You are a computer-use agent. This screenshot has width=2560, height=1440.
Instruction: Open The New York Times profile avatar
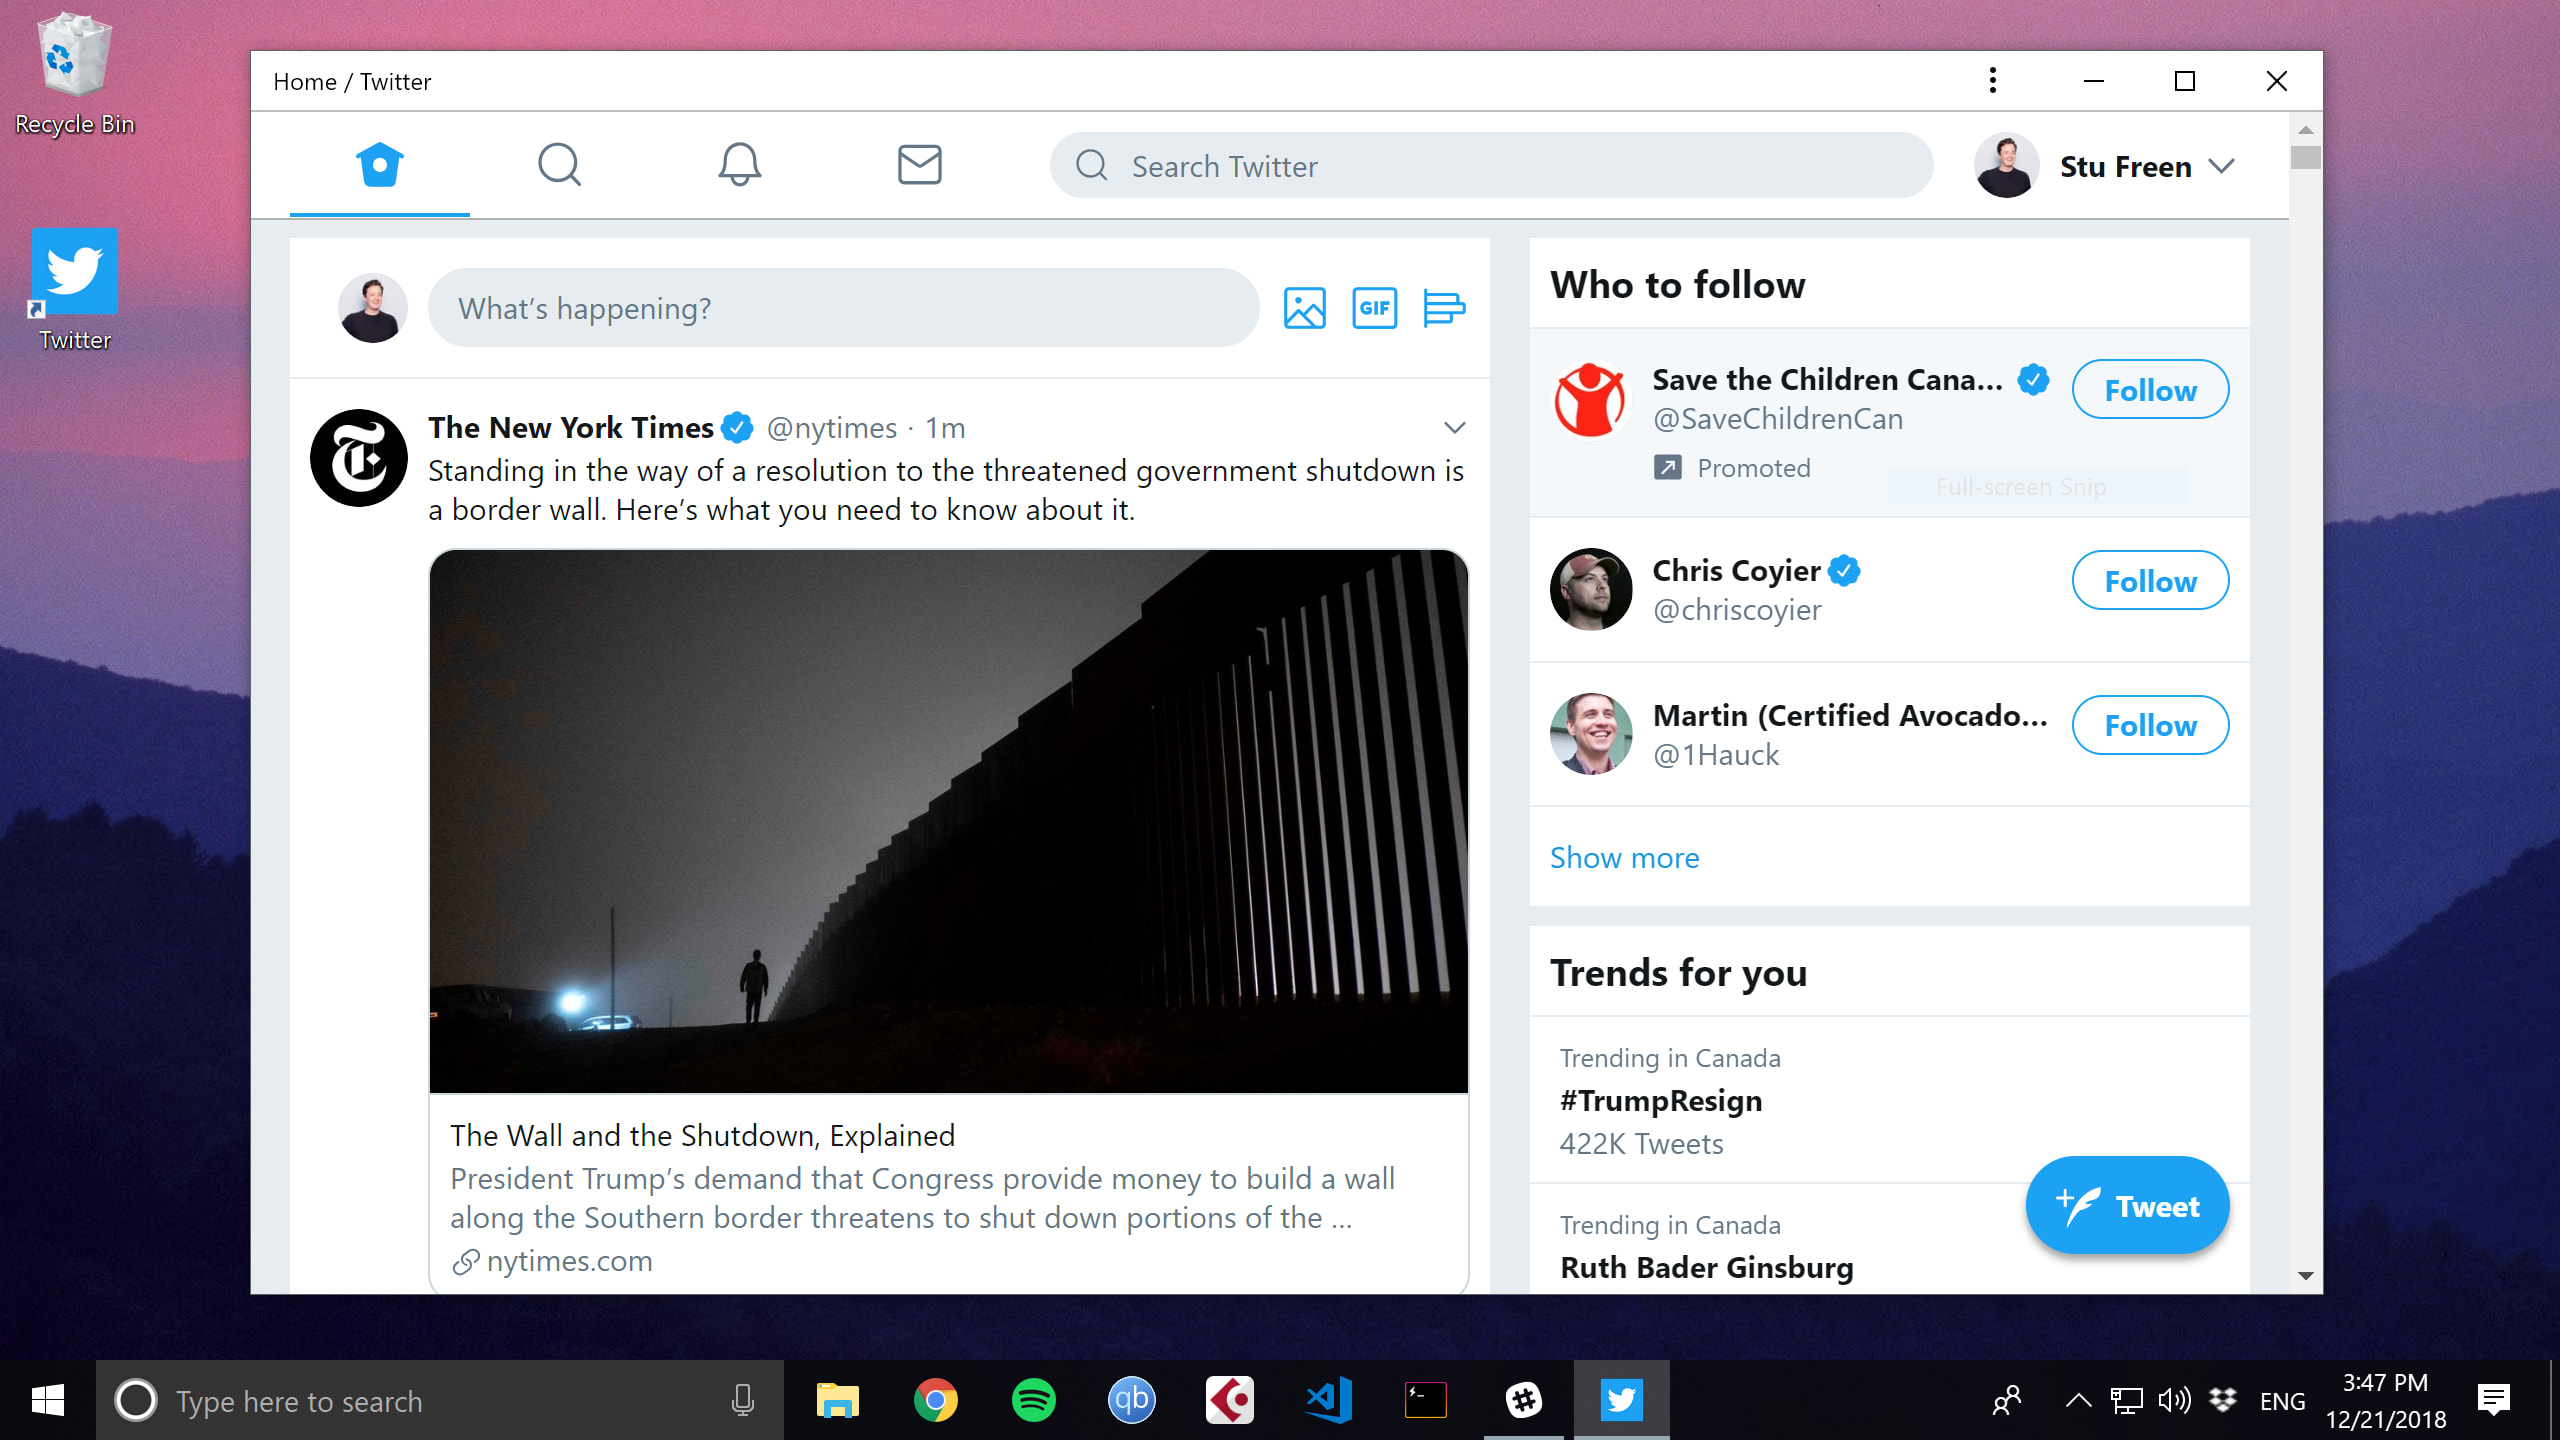[359, 458]
